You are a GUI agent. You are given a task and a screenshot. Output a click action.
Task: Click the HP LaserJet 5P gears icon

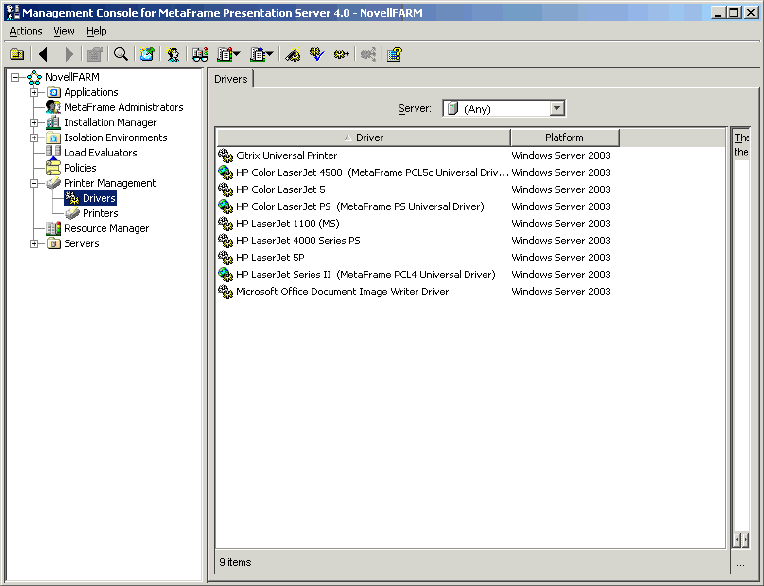tap(226, 258)
